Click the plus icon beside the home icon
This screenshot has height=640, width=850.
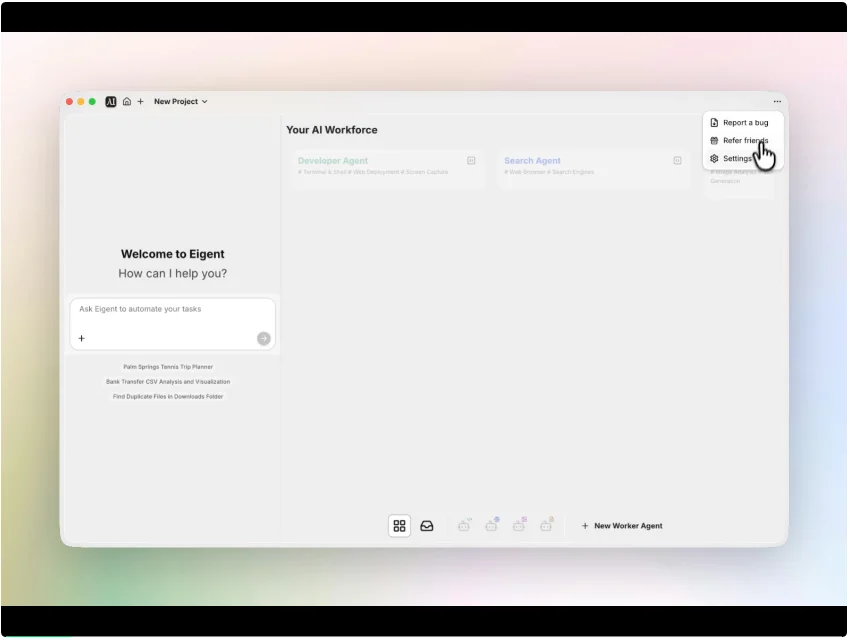click(141, 102)
